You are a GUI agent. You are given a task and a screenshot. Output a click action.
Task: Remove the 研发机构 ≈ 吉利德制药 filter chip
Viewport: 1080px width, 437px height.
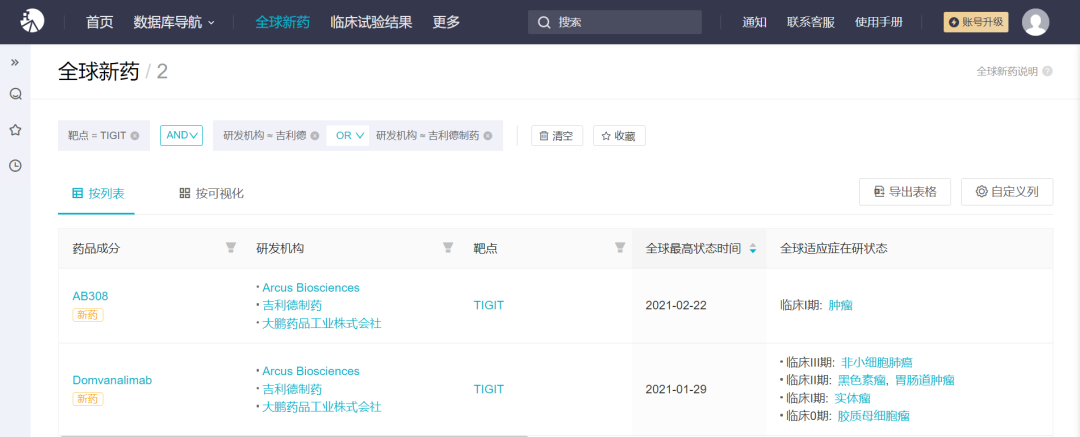488,136
